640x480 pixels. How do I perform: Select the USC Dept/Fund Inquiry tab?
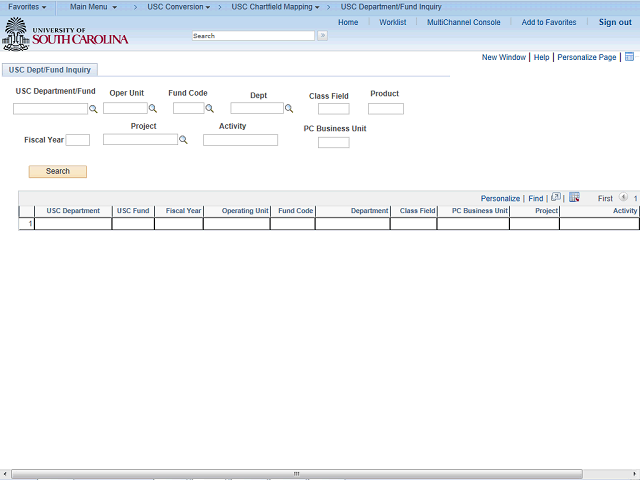click(50, 70)
